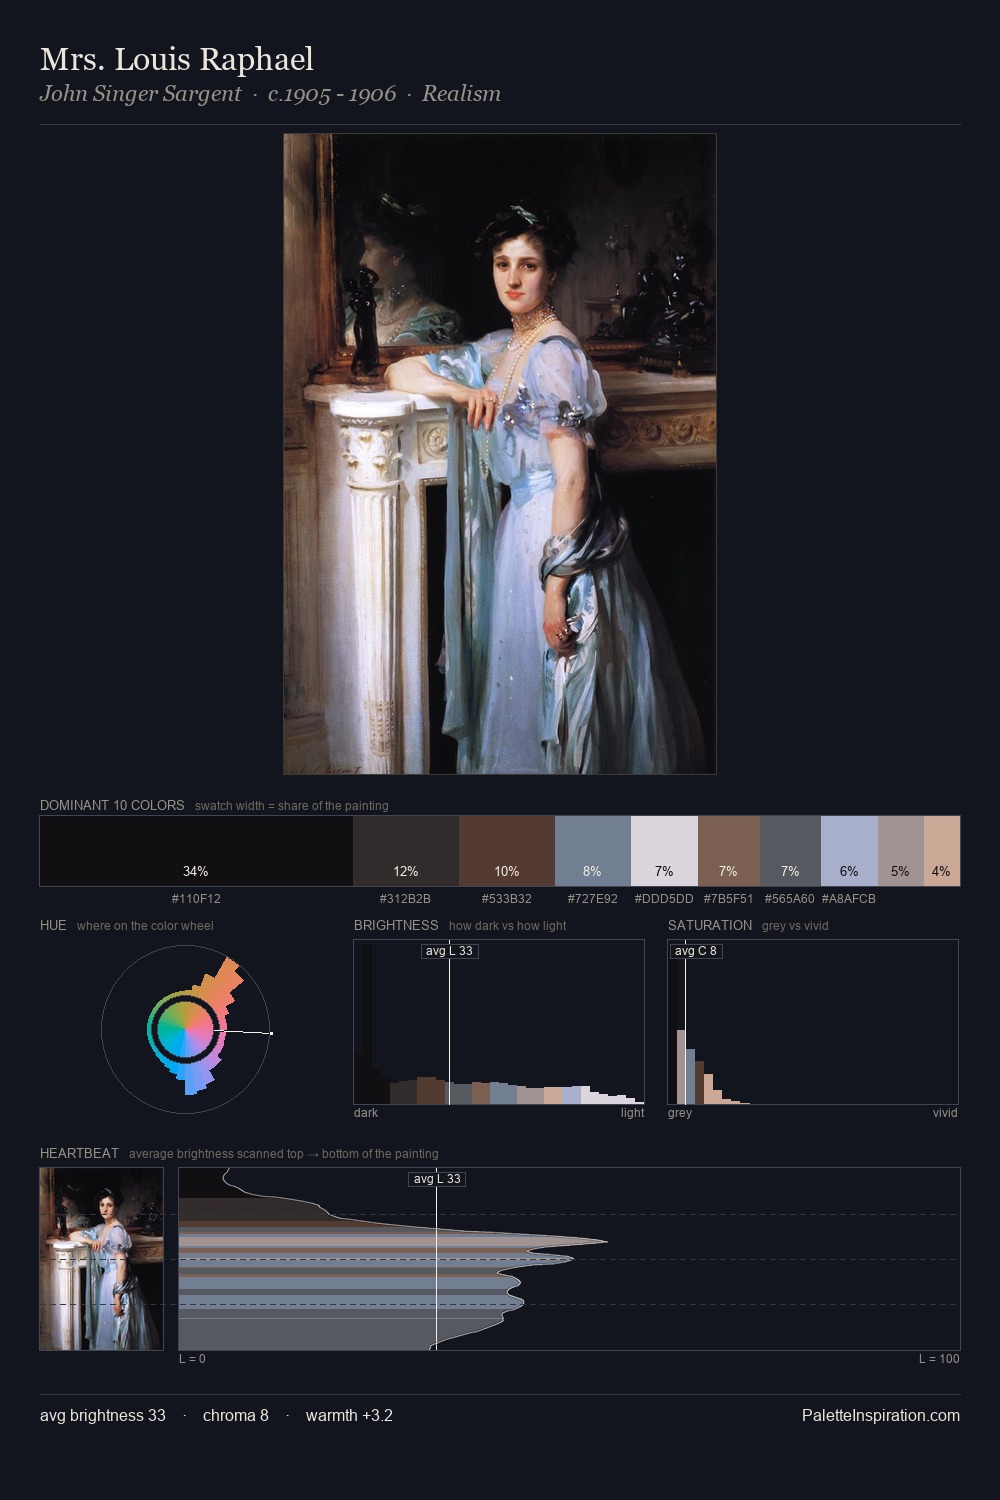Click the 'L = 100' axis label

[x=939, y=1359]
